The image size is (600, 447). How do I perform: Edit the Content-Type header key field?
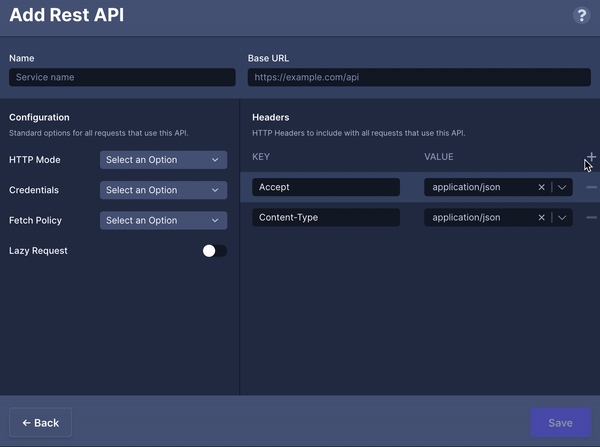coord(325,217)
